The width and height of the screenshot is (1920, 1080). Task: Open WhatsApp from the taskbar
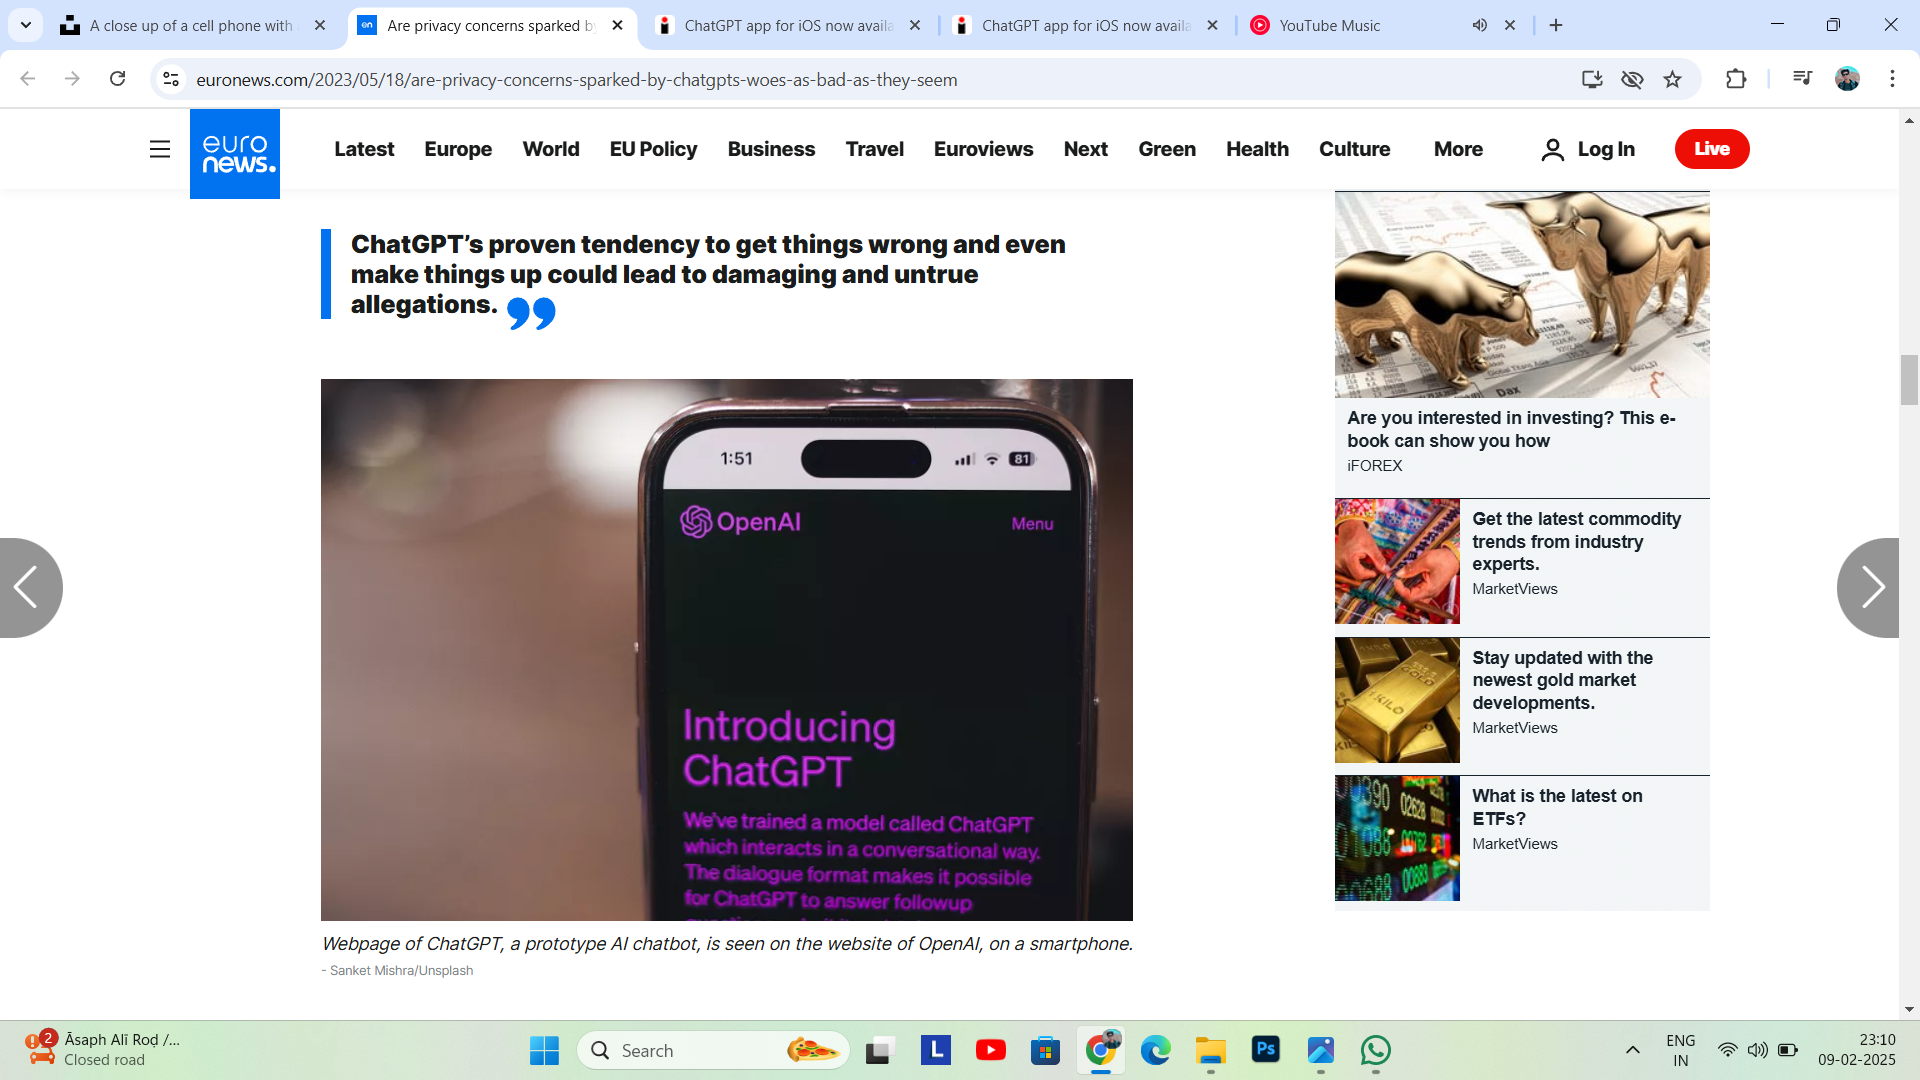coord(1375,1050)
